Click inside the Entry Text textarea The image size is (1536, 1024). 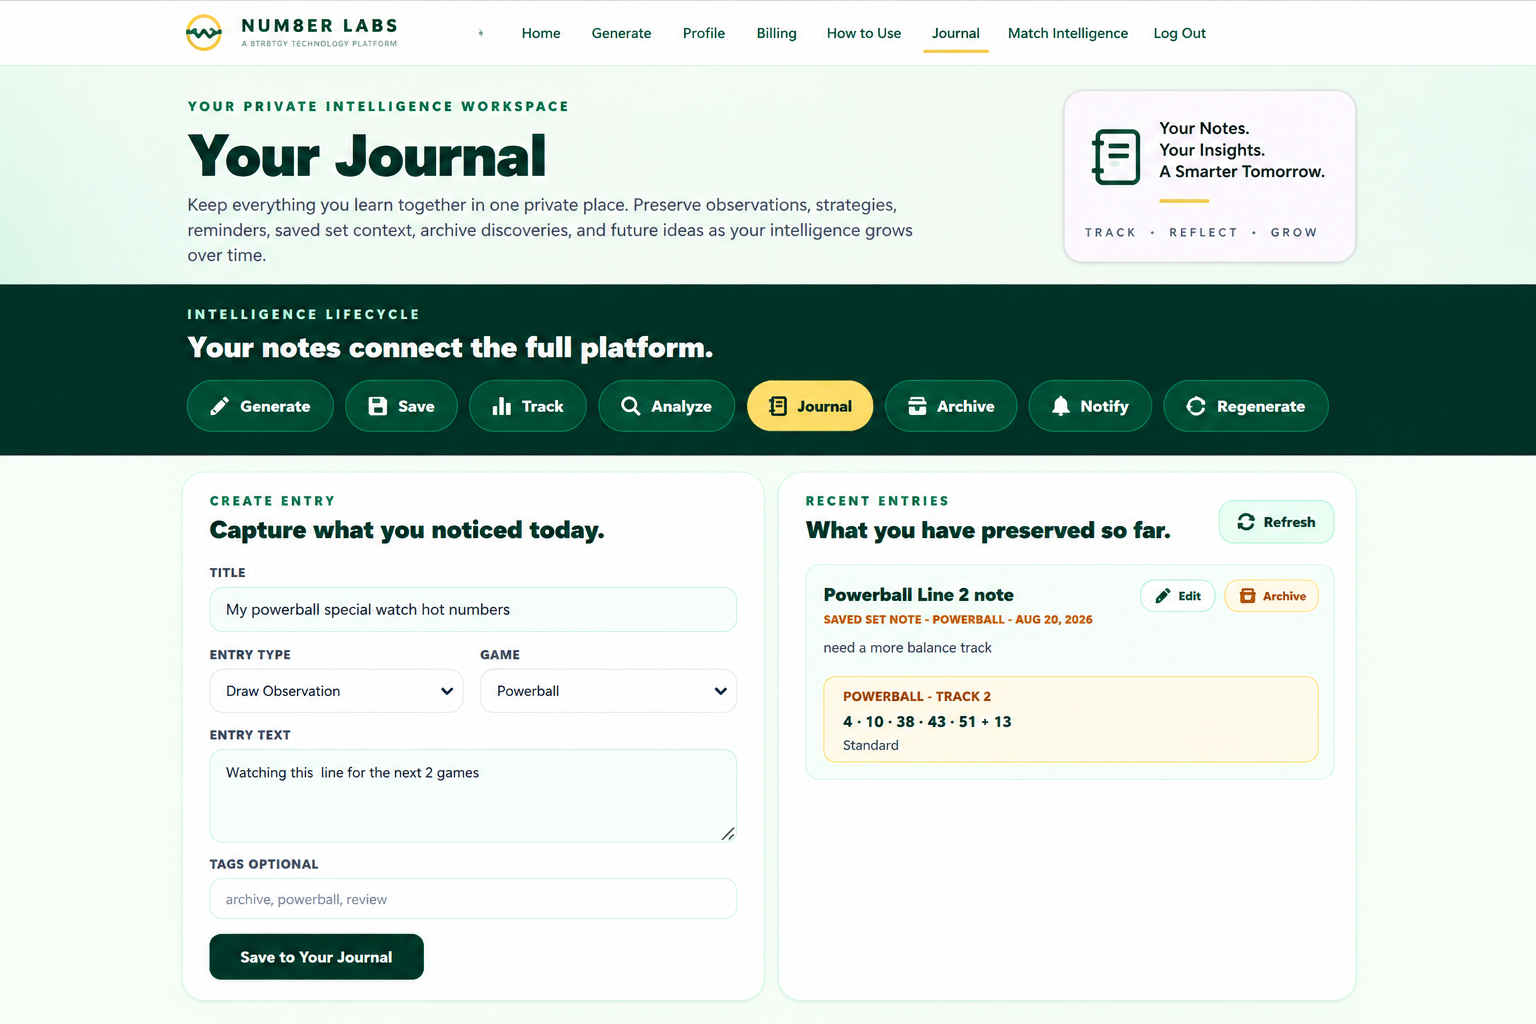(x=473, y=796)
